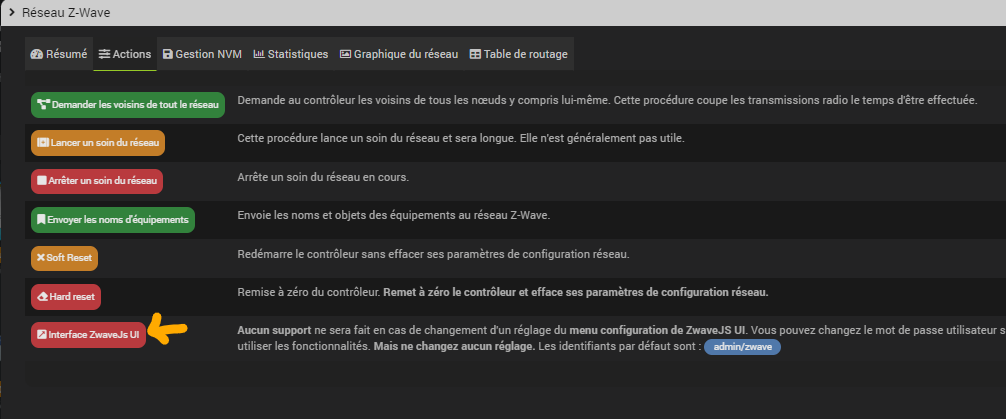Click external link icon on Interface ZwaveJs UI
The width and height of the screenshot is (1006, 419).
(x=42, y=334)
